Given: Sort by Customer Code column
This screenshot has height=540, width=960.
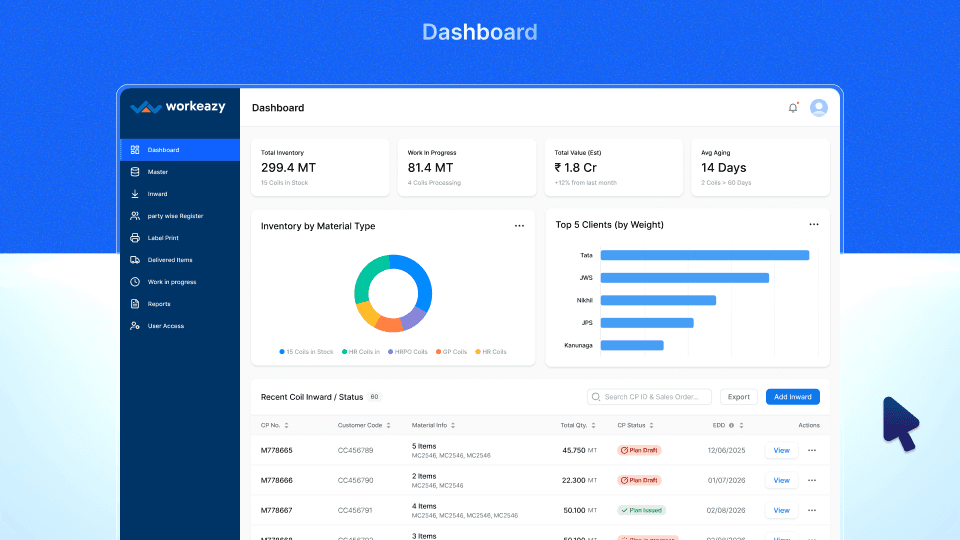Looking at the screenshot, I should [x=388, y=426].
